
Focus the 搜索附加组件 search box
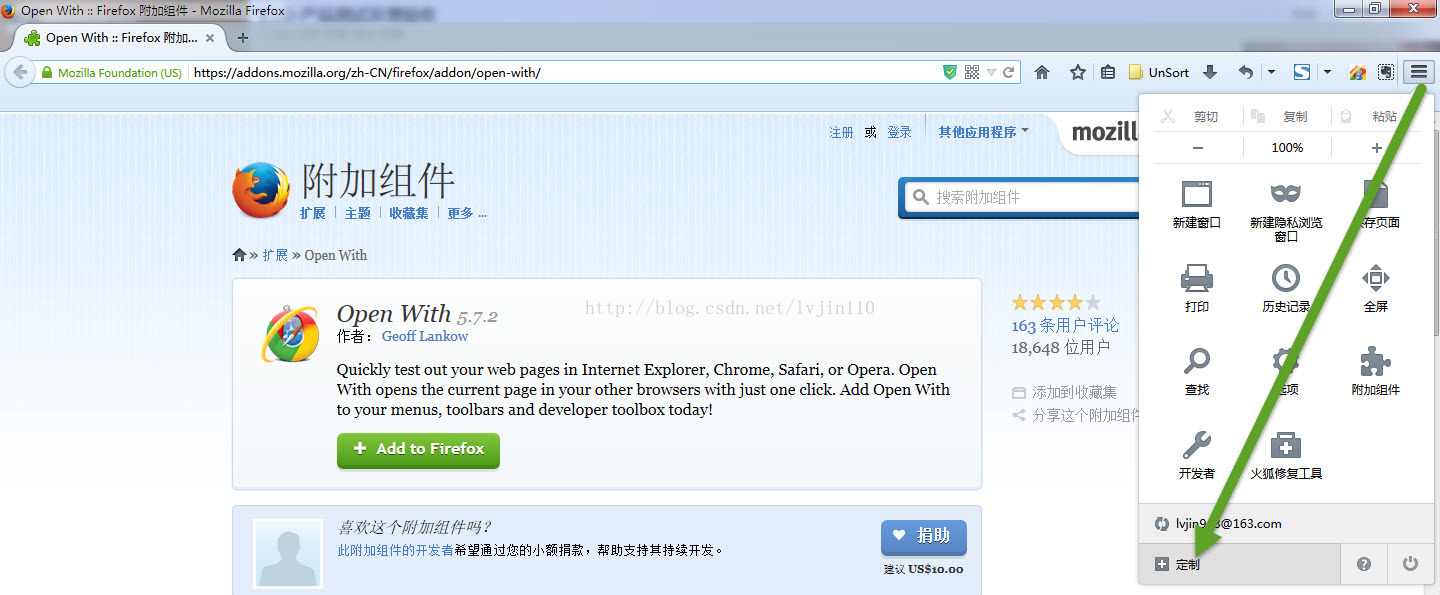pos(1020,198)
